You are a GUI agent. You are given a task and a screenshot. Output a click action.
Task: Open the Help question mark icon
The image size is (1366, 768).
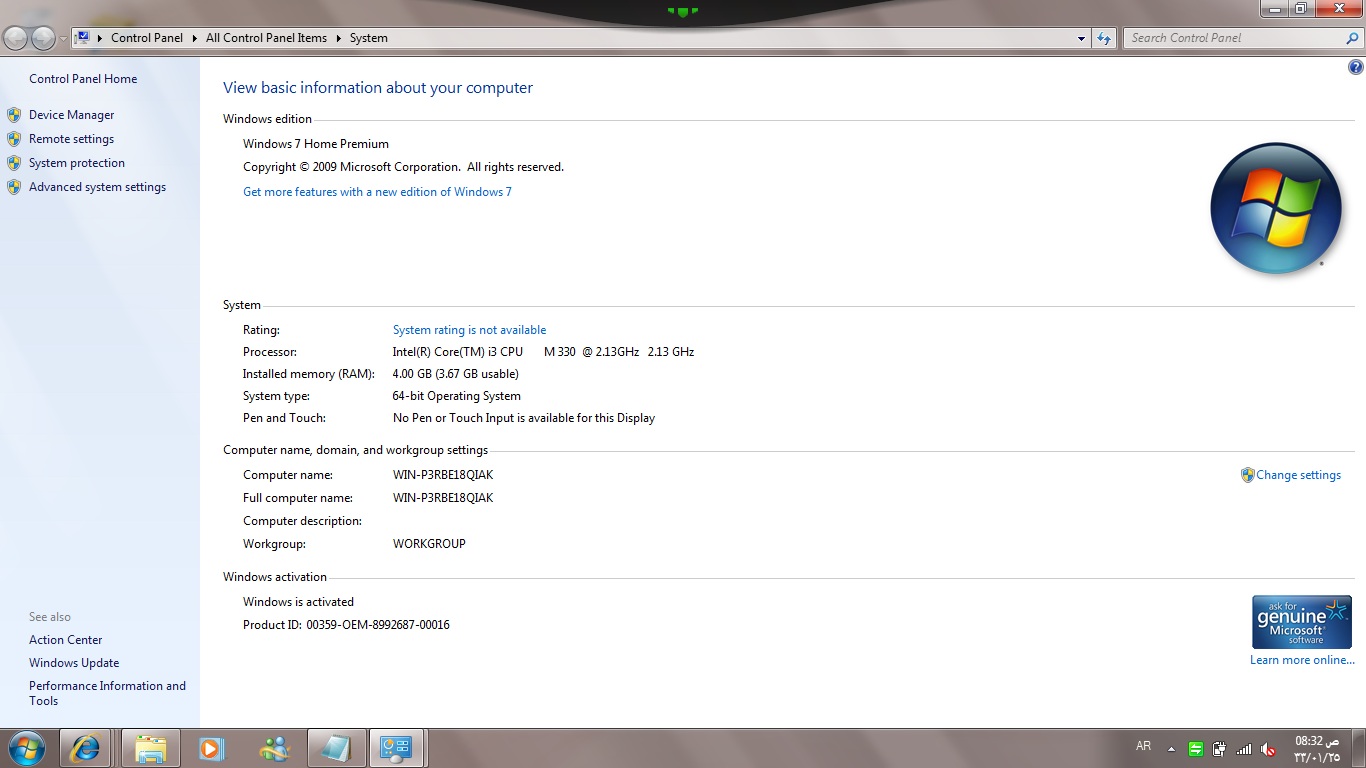1356,68
